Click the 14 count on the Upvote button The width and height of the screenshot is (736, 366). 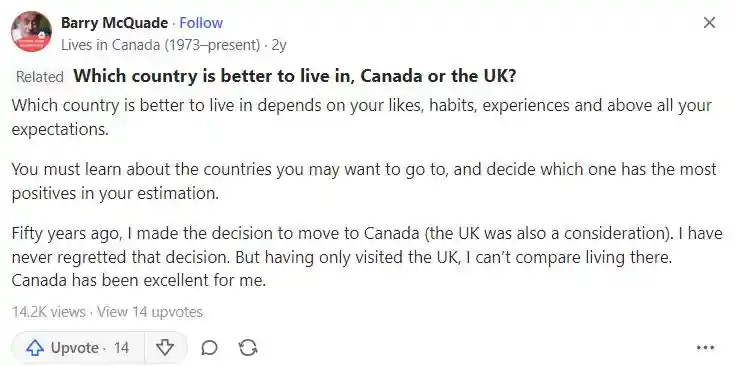pyautogui.click(x=121, y=348)
